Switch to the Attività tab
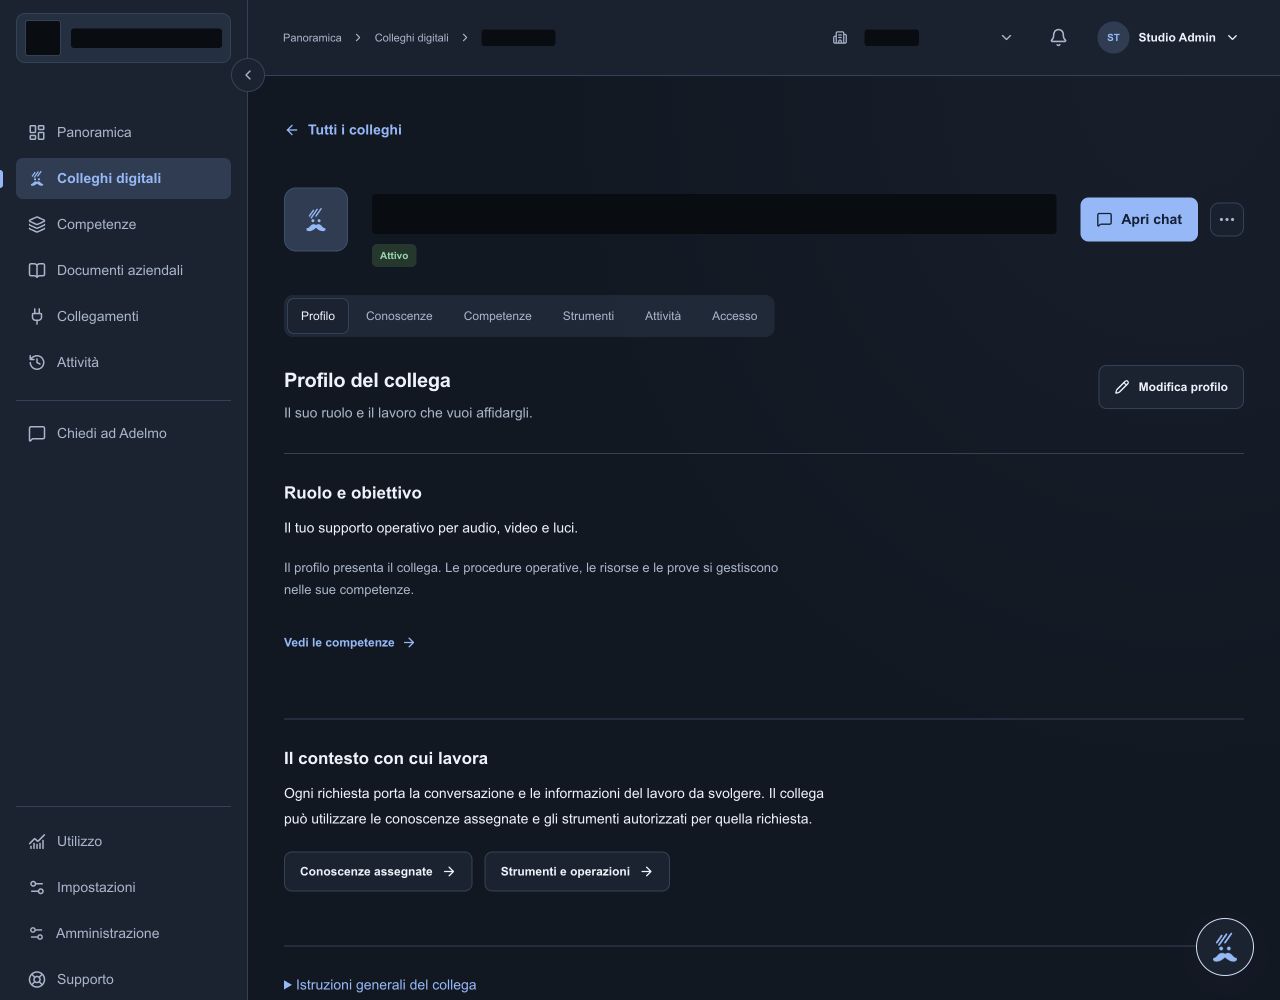The image size is (1280, 1000). [x=663, y=316]
